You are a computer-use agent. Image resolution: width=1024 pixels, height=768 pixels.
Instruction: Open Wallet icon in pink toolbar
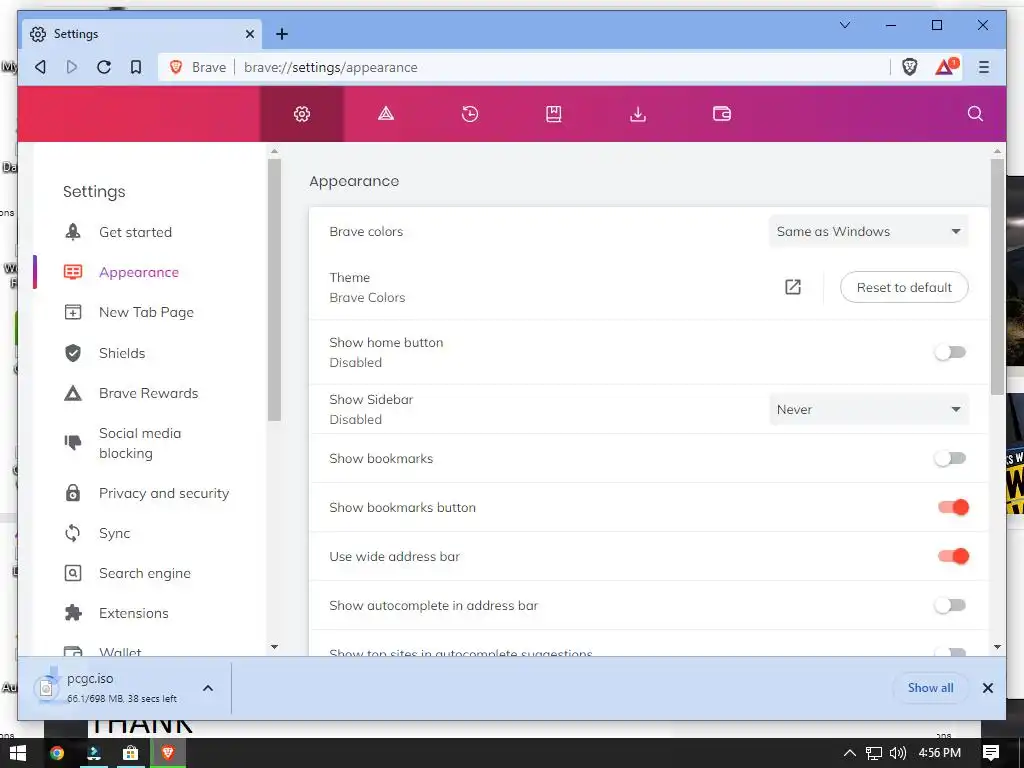click(722, 114)
